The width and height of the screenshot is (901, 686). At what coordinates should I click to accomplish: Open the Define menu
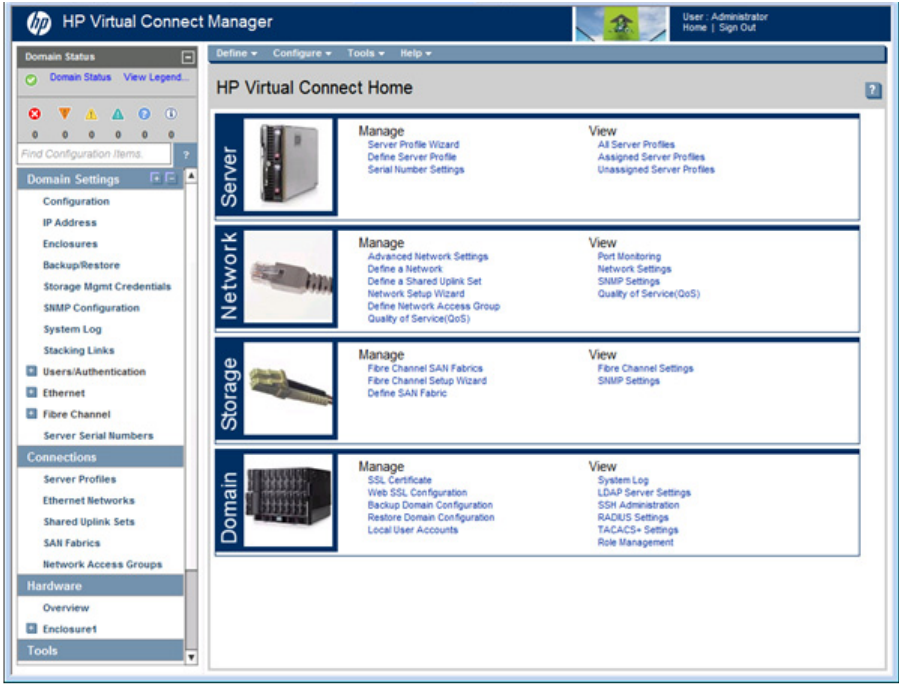click(x=236, y=53)
